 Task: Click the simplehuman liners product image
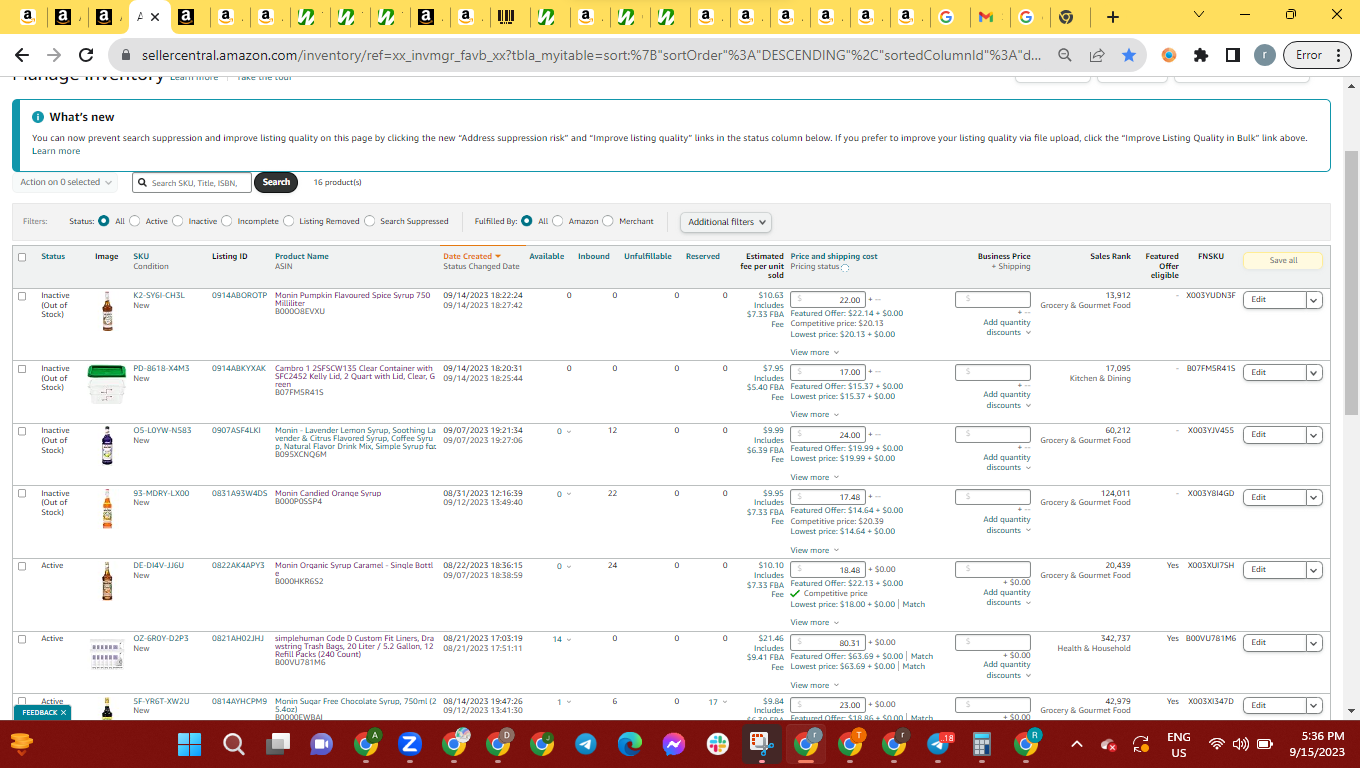(x=106, y=655)
